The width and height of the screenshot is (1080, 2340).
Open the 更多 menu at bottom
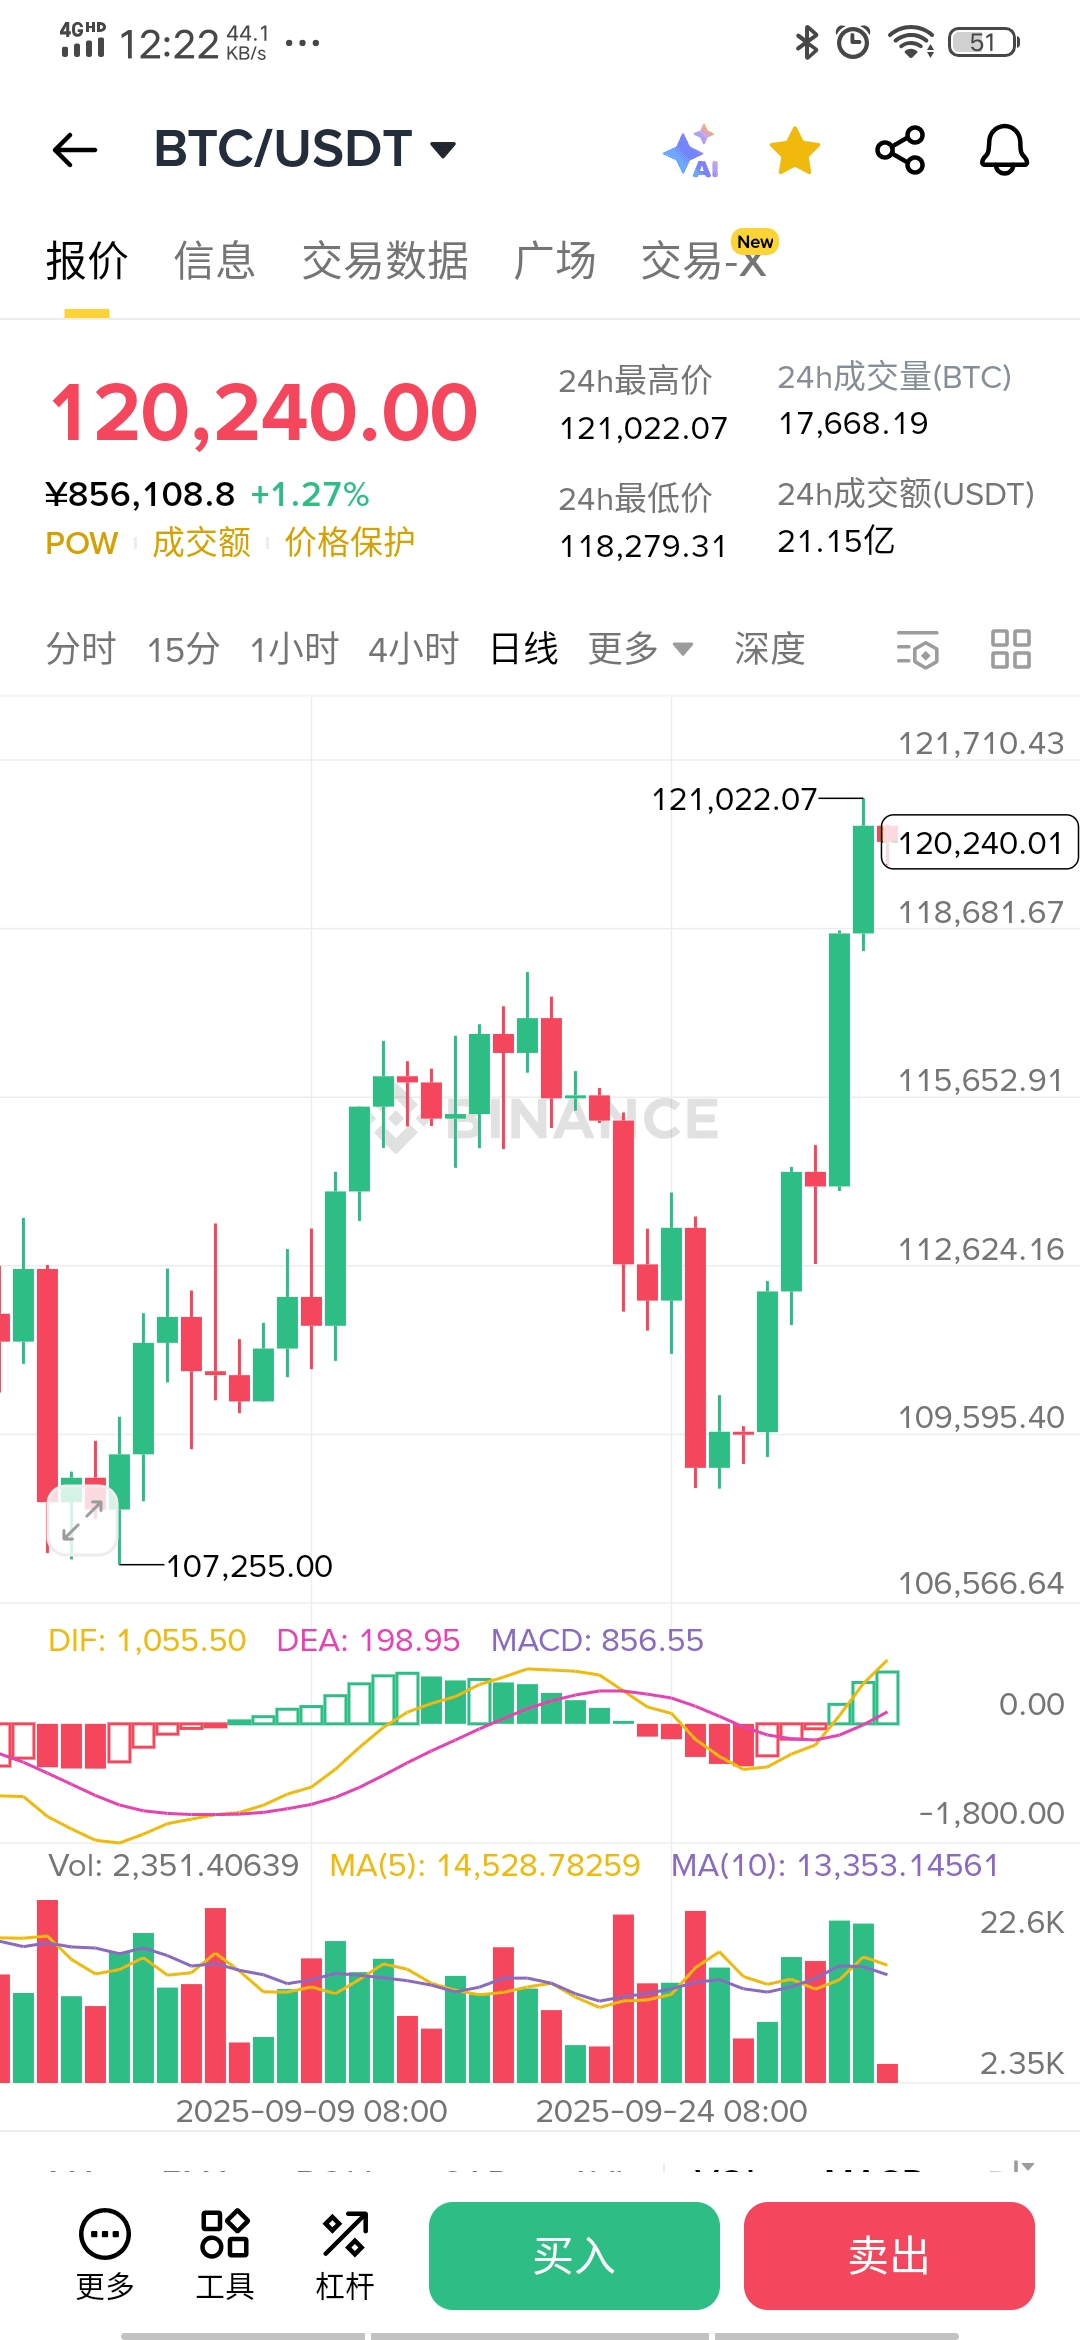click(105, 2255)
